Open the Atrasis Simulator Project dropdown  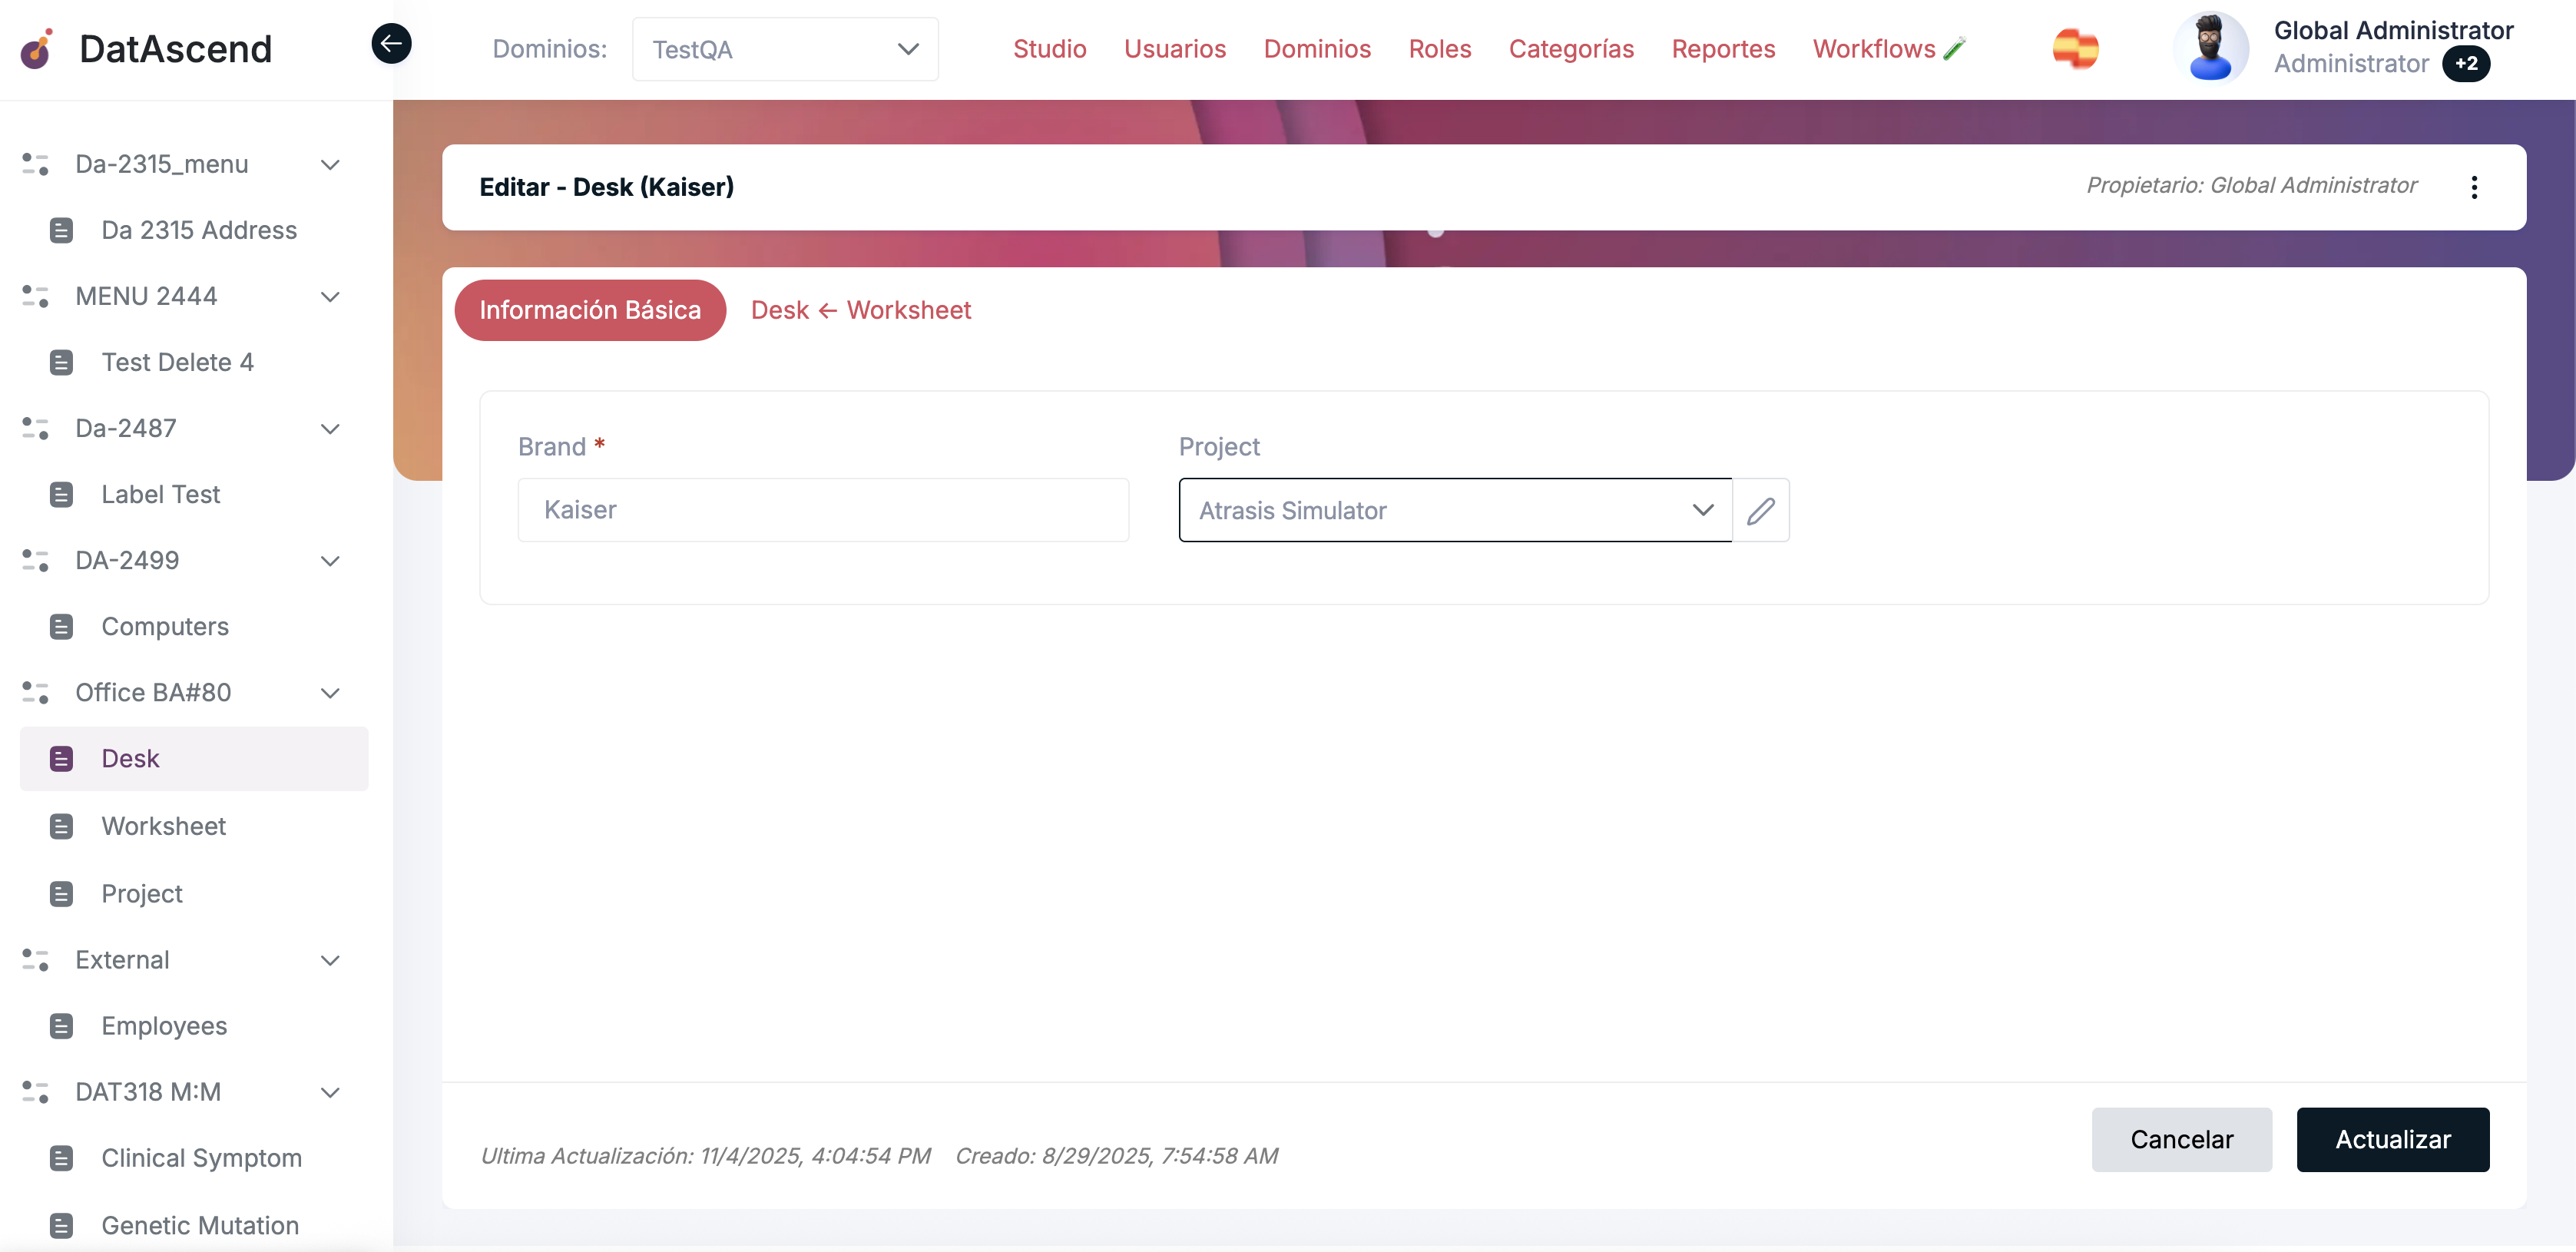[x=1454, y=511]
